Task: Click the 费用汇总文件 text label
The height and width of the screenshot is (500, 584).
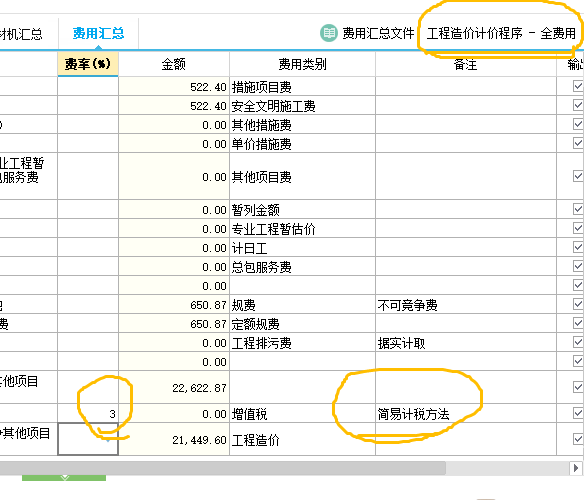Action: [x=378, y=34]
